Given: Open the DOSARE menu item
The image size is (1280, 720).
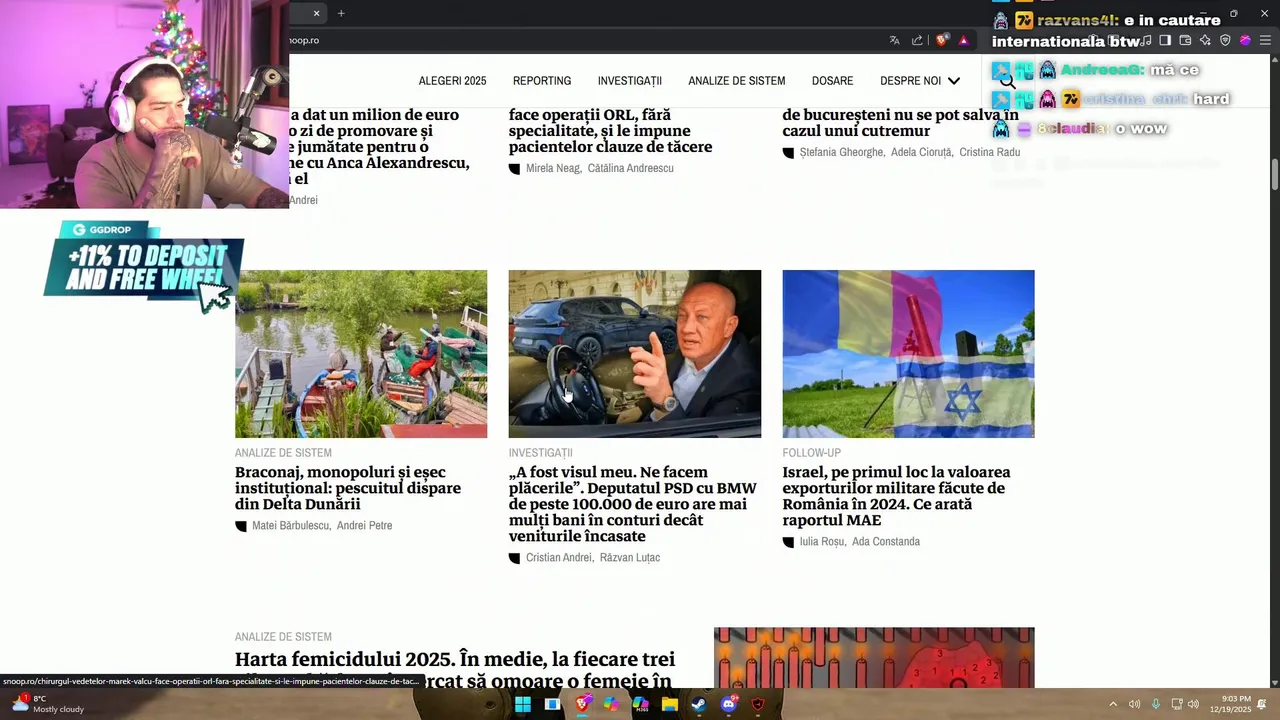Looking at the screenshot, I should coord(832,81).
